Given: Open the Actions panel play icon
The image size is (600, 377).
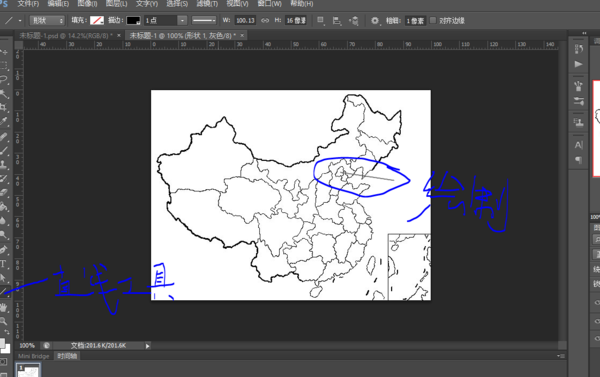Looking at the screenshot, I should pyautogui.click(x=579, y=64).
